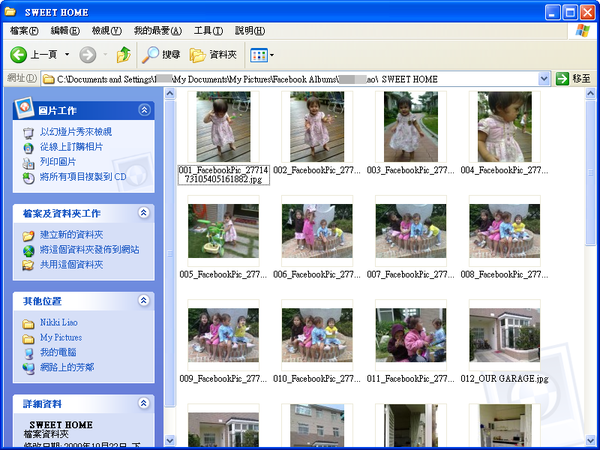This screenshot has height=450, width=600.
Task: Expand the address bar dropdown list
Action: [544, 79]
